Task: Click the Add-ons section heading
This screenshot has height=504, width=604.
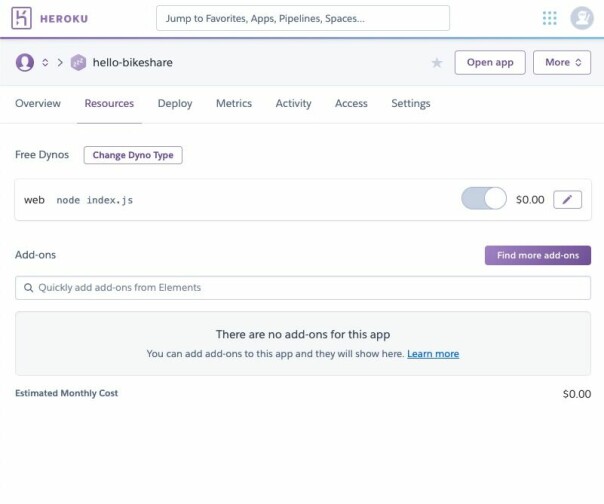Action: (35, 255)
